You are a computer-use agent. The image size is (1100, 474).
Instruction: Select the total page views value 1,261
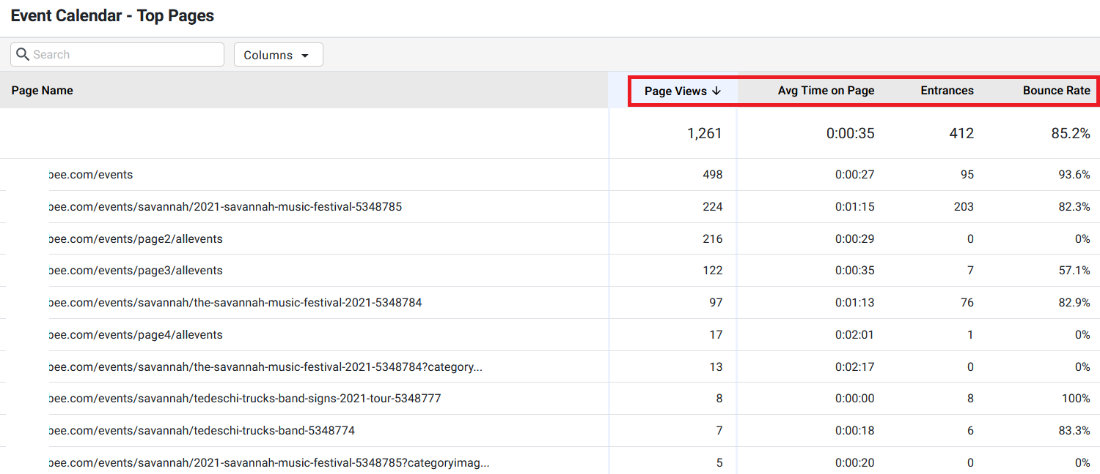coord(704,133)
